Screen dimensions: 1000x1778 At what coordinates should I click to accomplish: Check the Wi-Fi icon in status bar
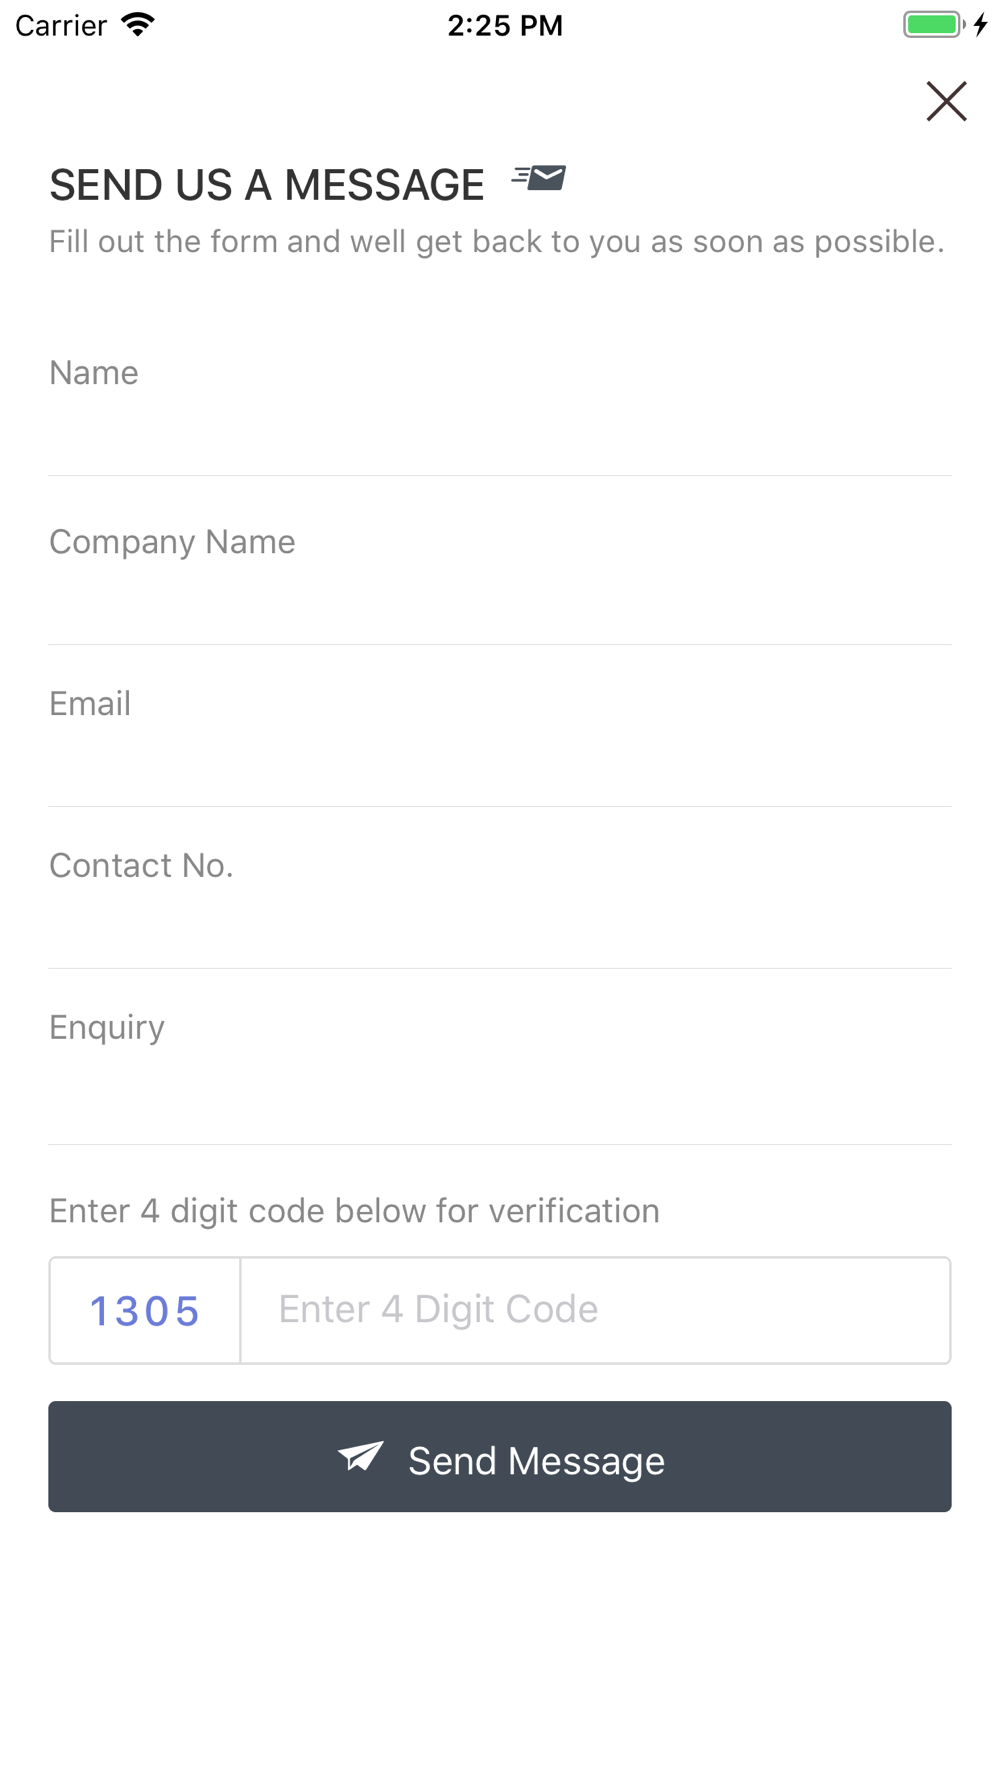coord(138,24)
